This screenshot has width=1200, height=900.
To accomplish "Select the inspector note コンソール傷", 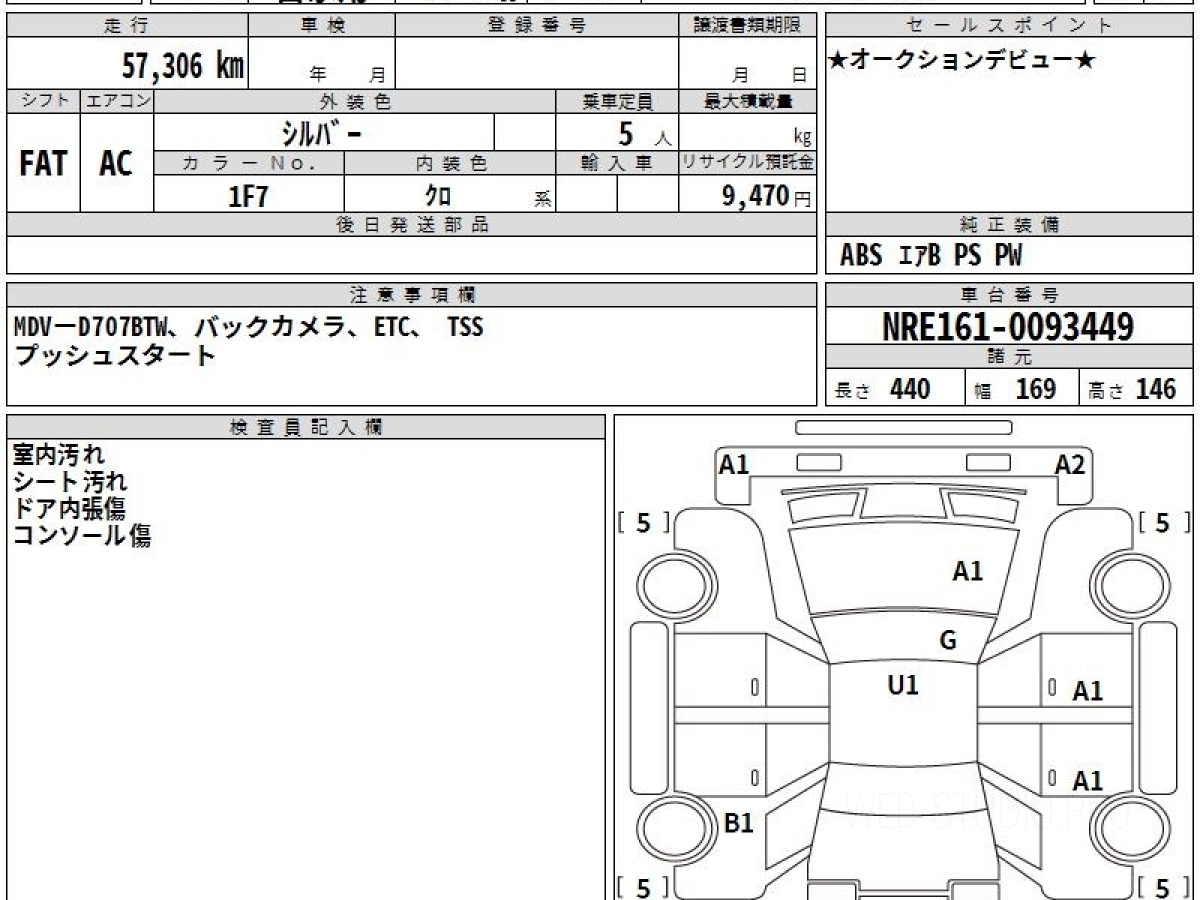I will click(x=82, y=536).
